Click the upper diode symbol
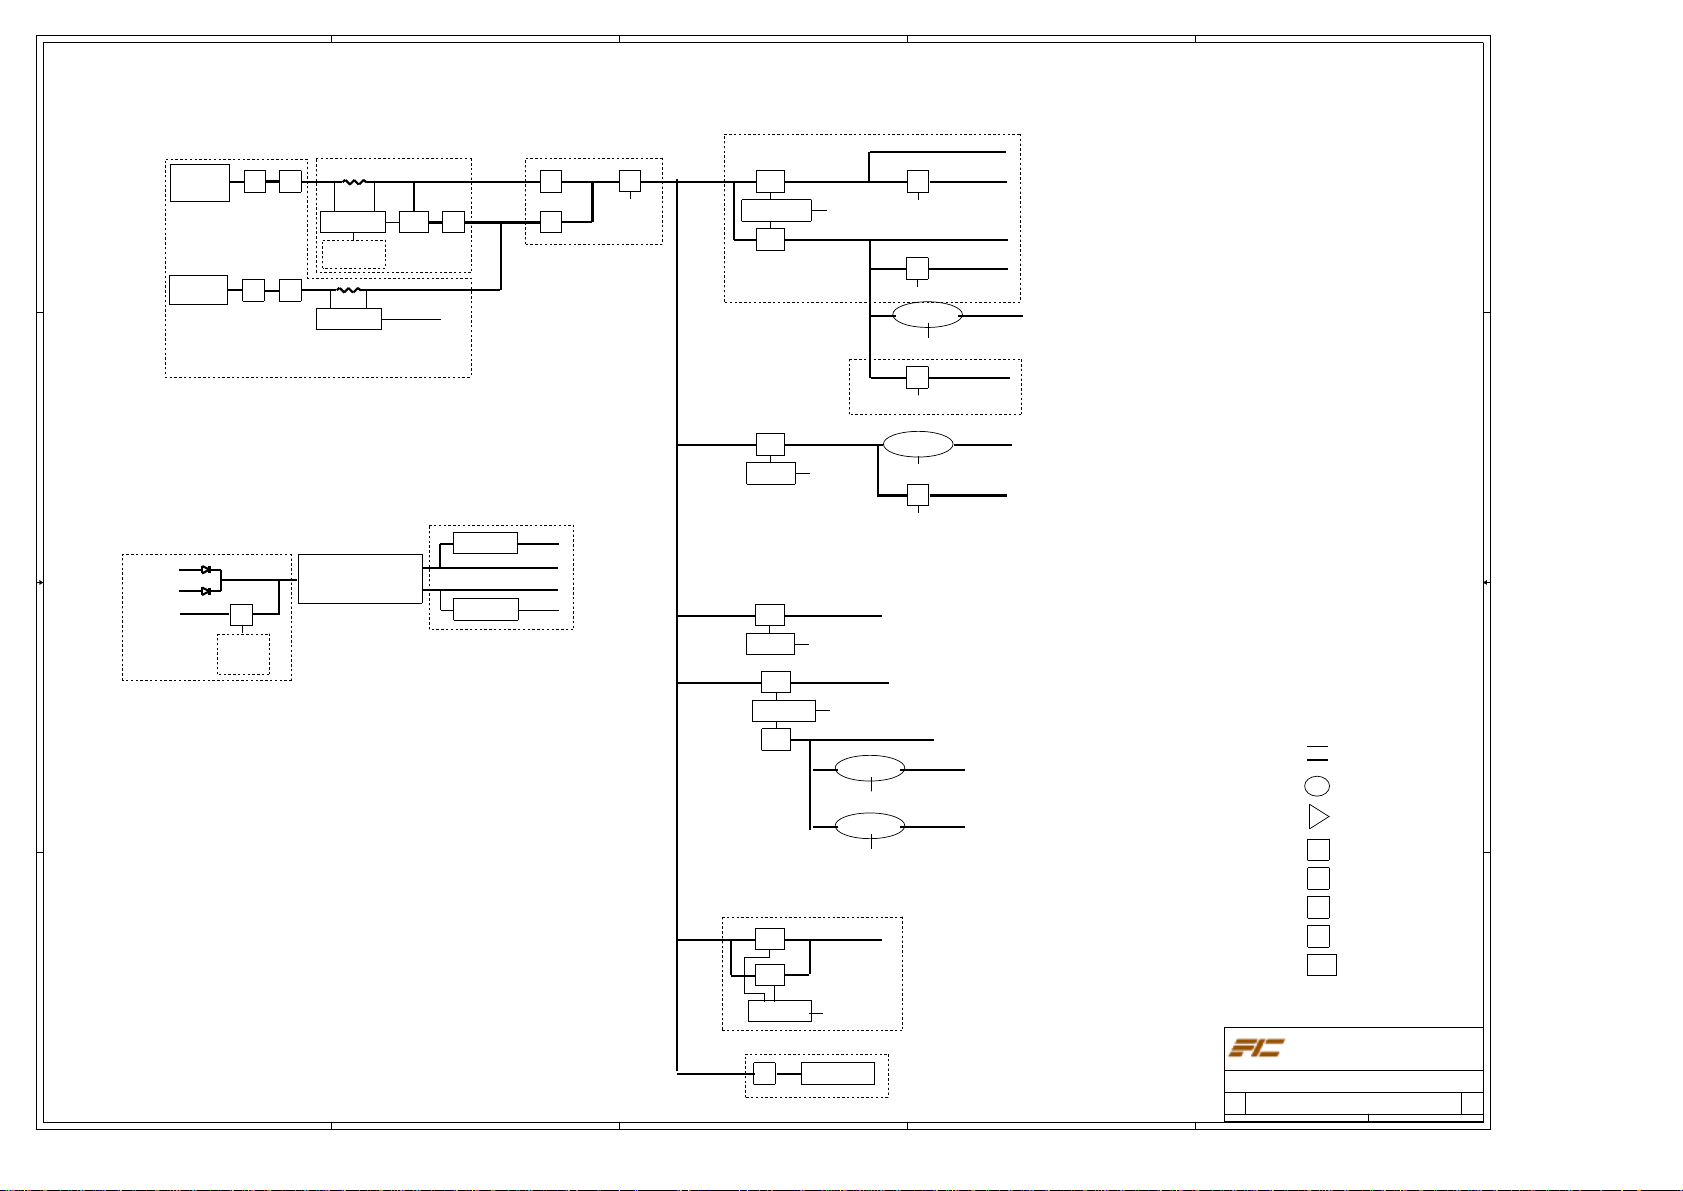Image resolution: width=1683 pixels, height=1191 pixels. 206,569
